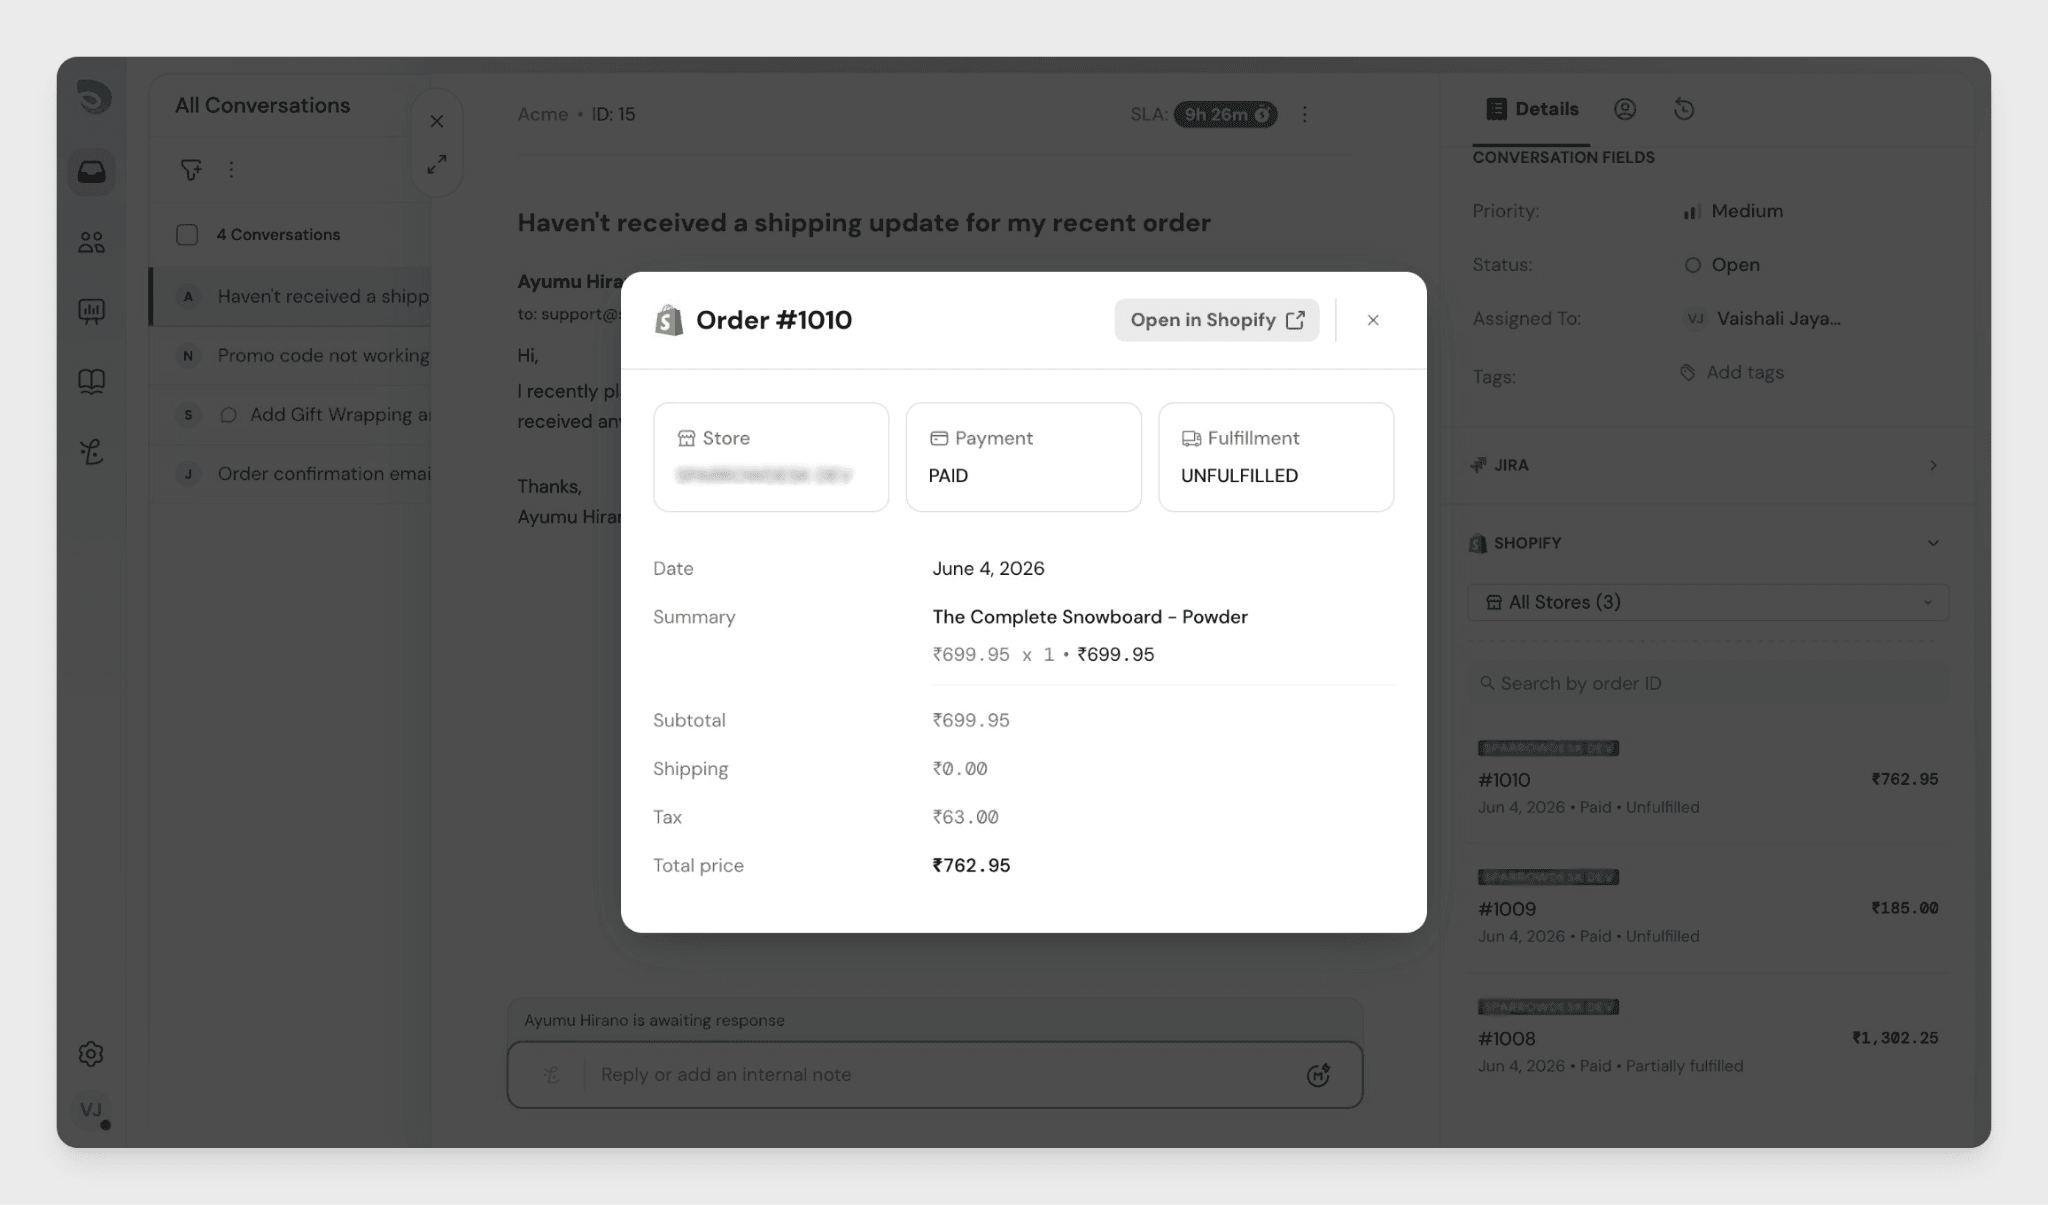The image size is (2048, 1205).
Task: Click the app logo at top left
Action: [93, 97]
